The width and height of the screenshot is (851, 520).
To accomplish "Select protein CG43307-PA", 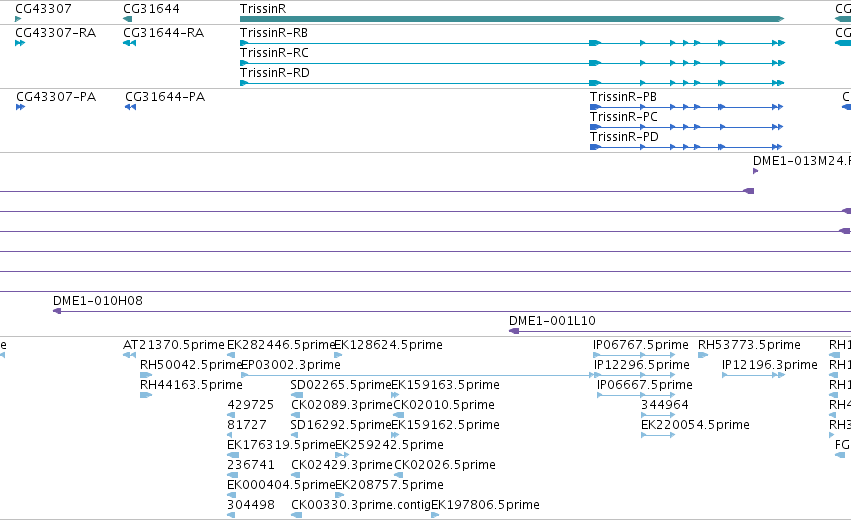I will (x=56, y=97).
